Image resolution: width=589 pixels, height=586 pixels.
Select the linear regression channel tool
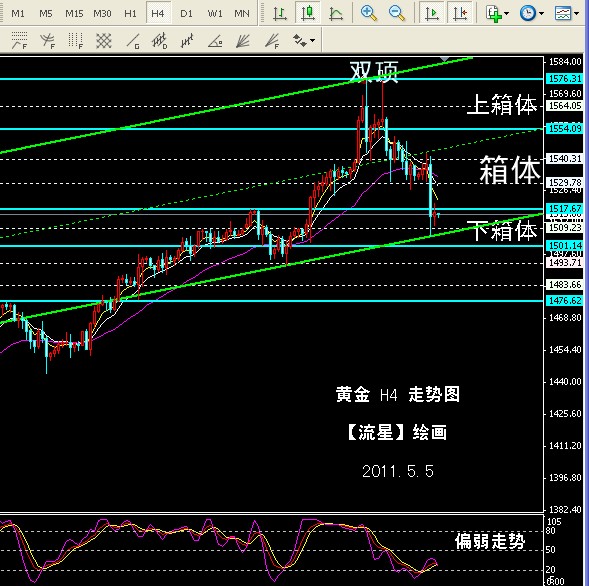click(187, 41)
